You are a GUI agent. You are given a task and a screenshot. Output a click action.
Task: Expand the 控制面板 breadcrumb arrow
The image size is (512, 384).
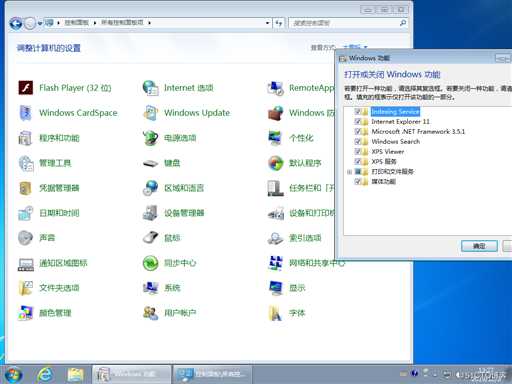pos(95,23)
